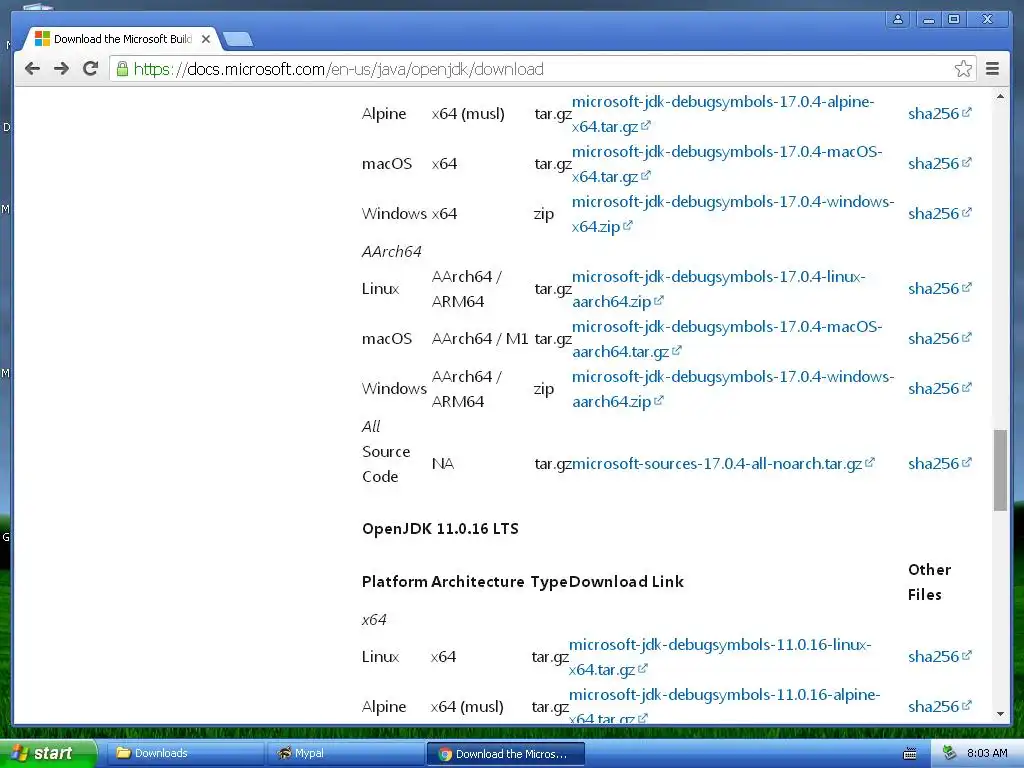1024x768 pixels.
Task: Select the Chrome taskbar button
Action: tap(505, 754)
